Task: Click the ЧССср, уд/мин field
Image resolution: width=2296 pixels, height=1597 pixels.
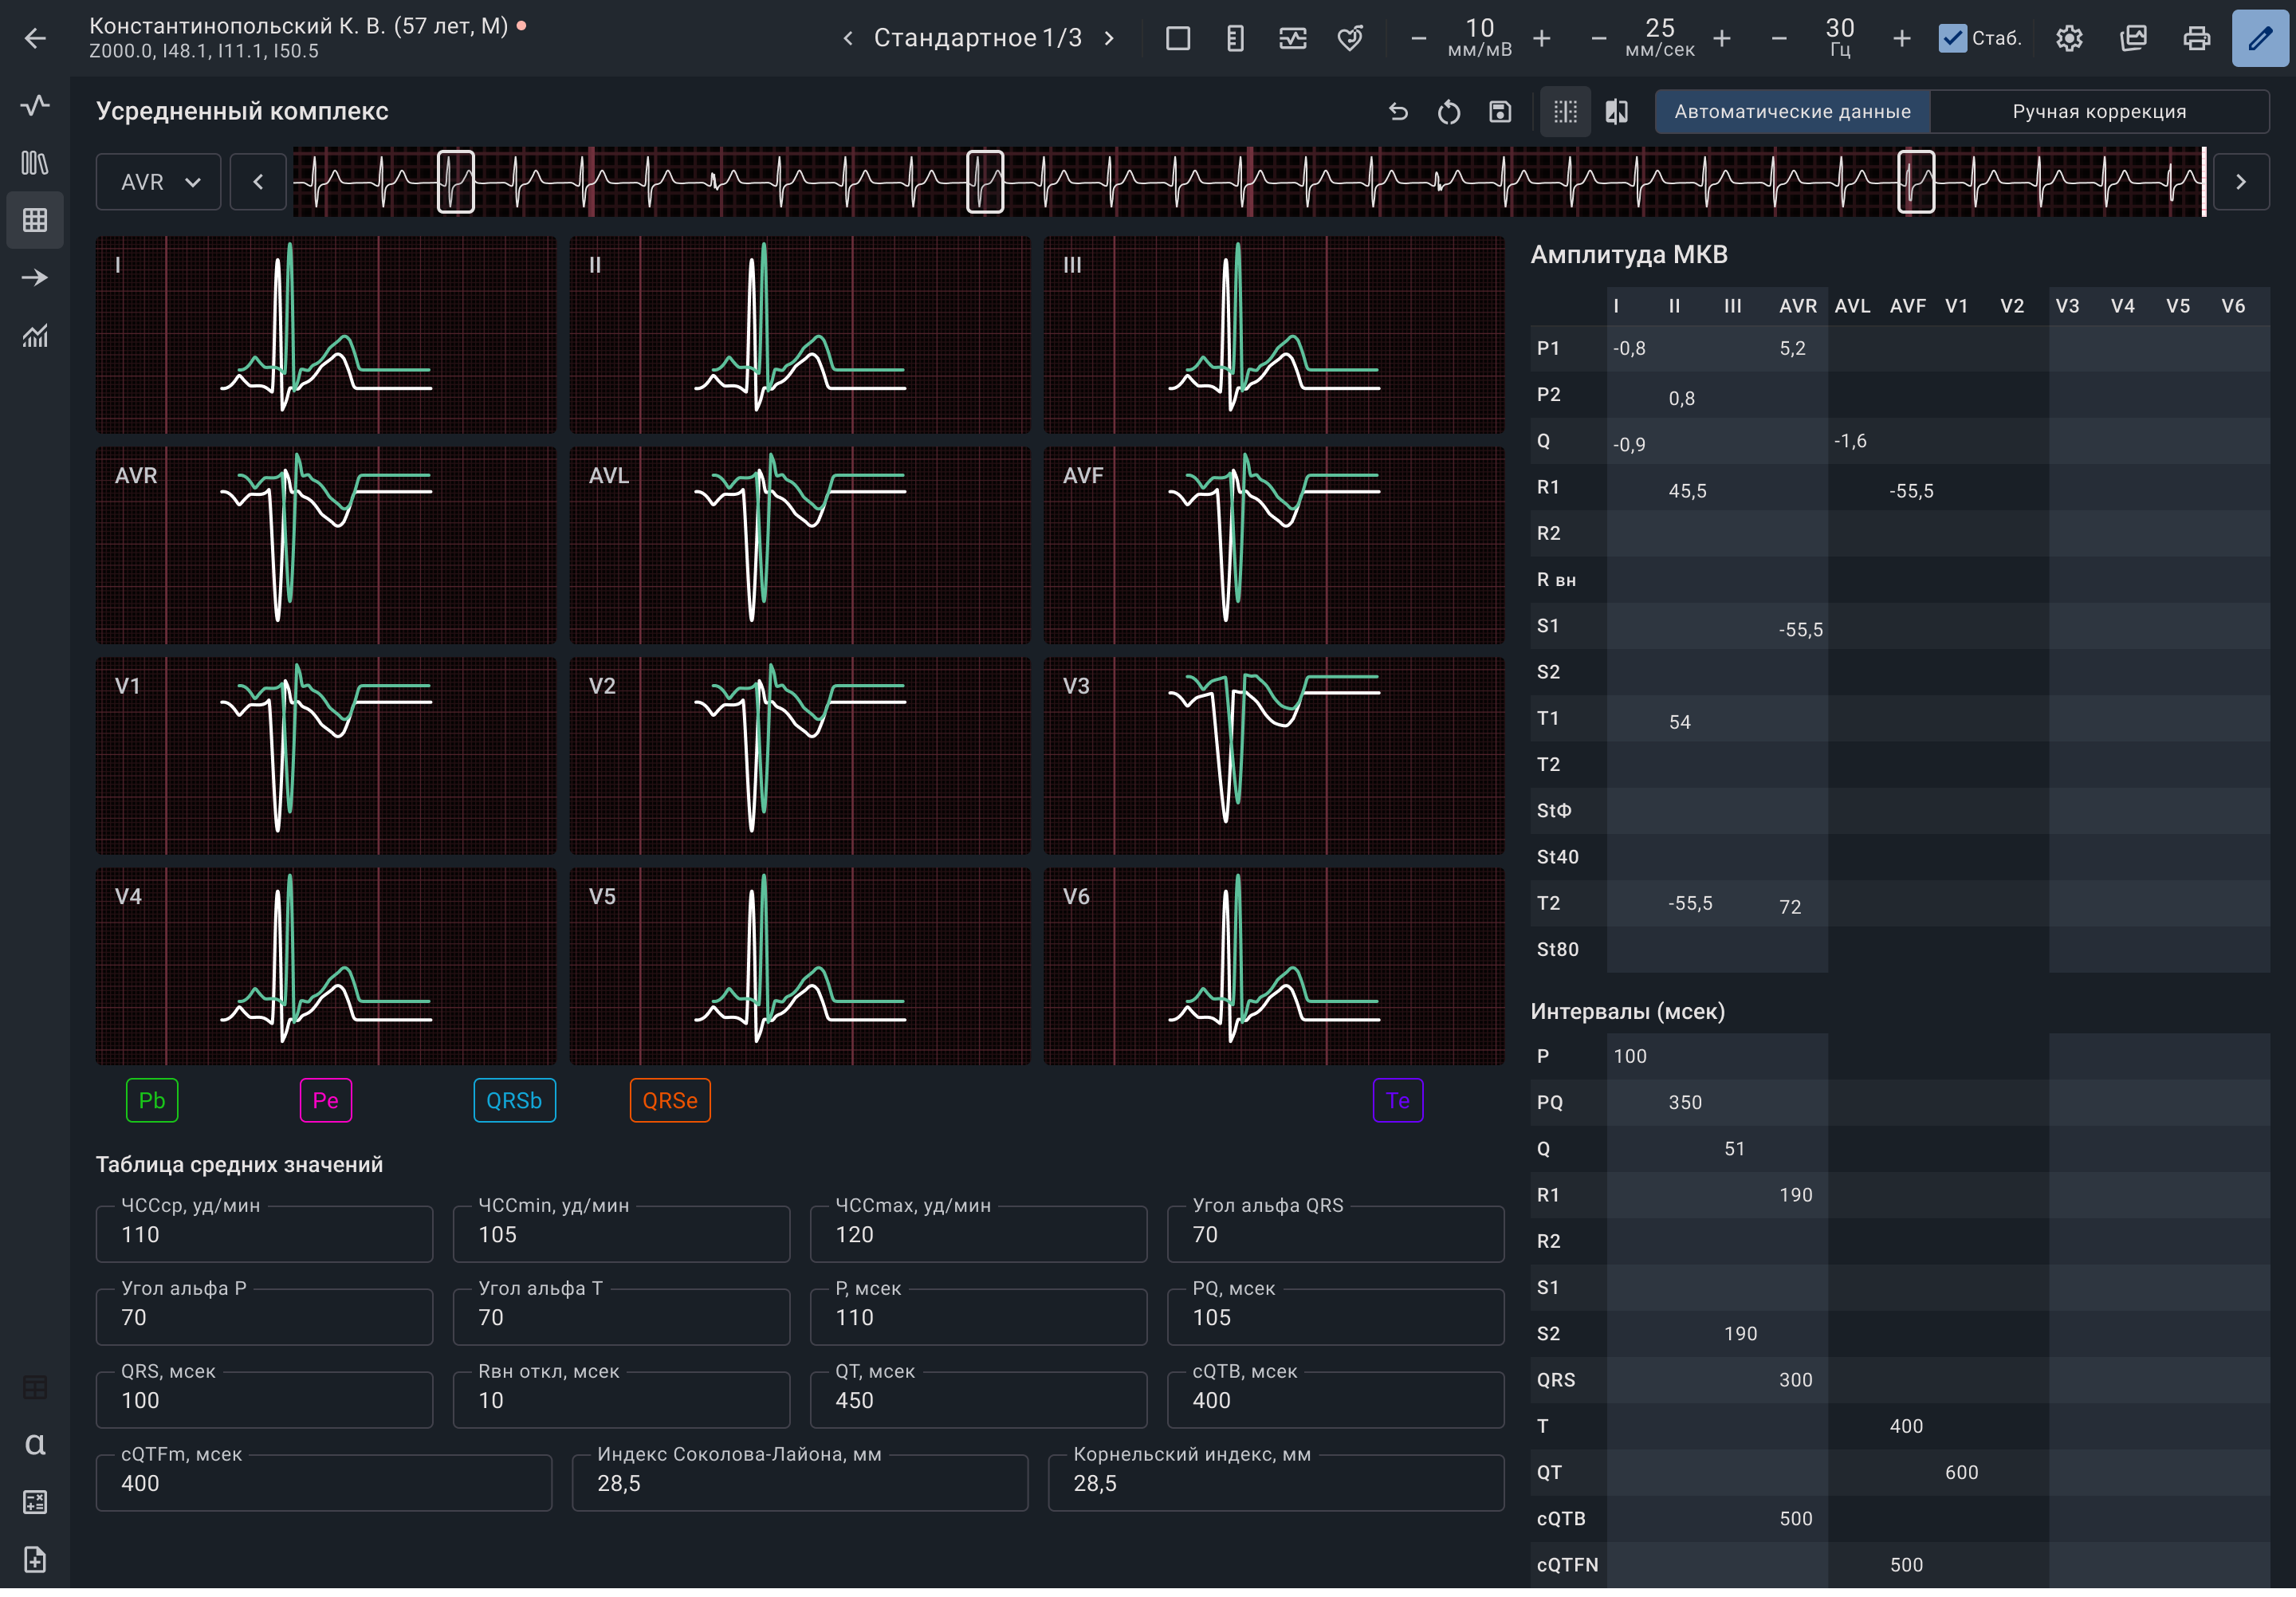Action: [264, 1234]
